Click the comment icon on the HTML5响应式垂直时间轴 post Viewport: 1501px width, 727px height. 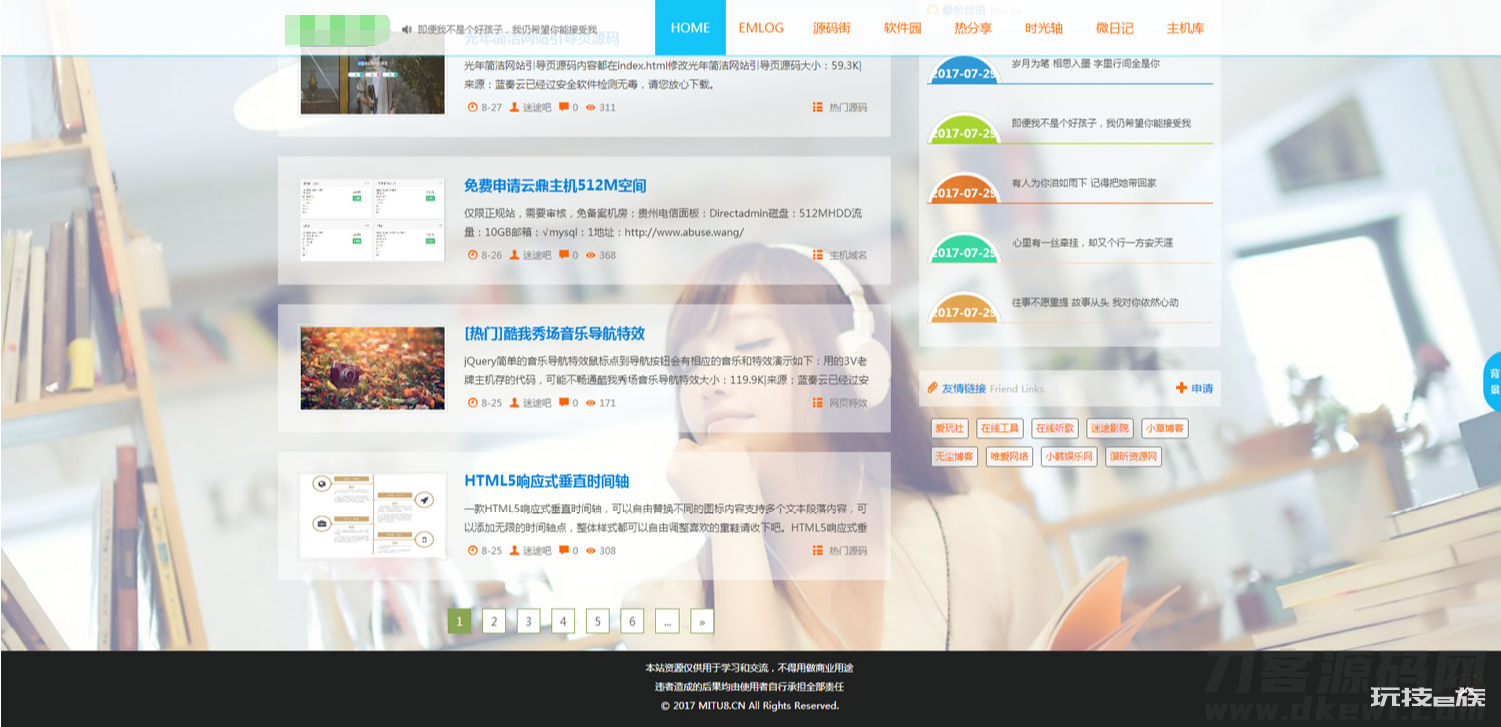564,551
